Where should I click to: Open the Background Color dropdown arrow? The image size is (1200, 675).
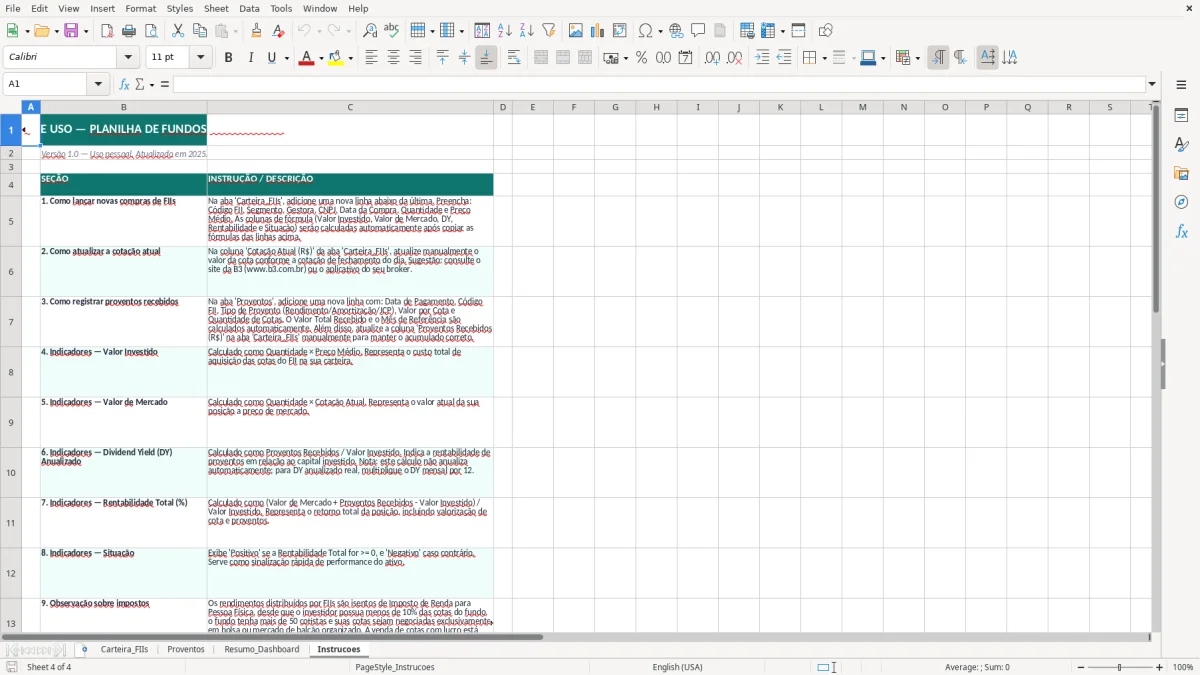pos(350,58)
